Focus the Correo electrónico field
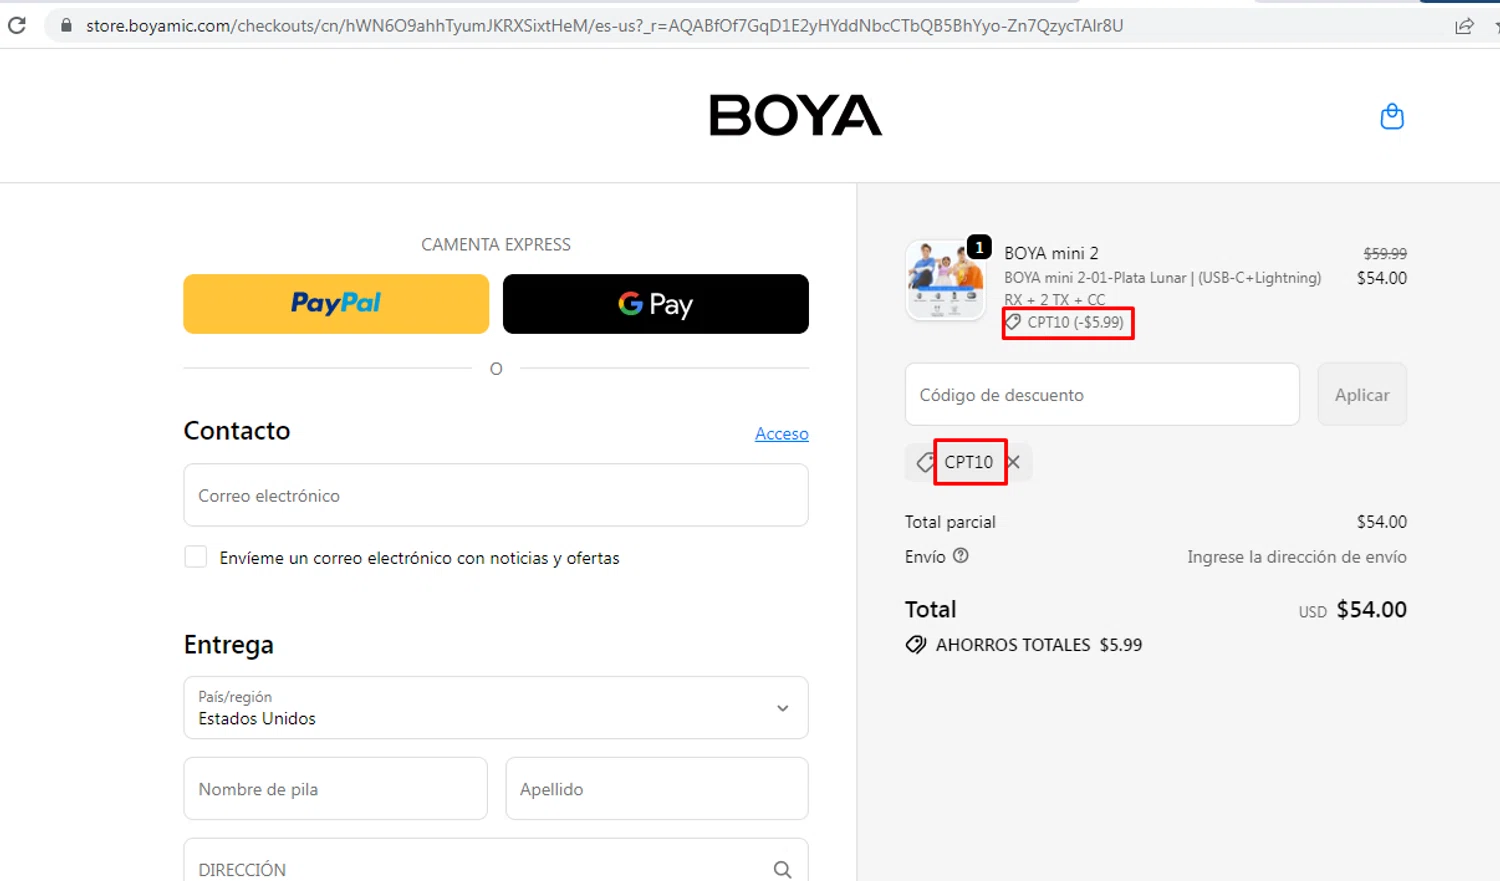Viewport: 1500px width, 881px height. (x=496, y=495)
